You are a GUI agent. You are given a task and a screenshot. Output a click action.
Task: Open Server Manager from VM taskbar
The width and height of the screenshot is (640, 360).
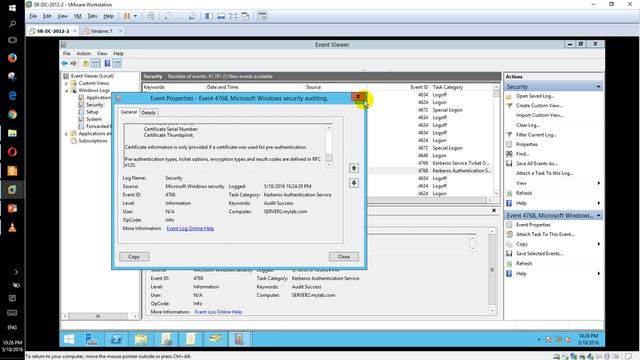[x=91, y=339]
